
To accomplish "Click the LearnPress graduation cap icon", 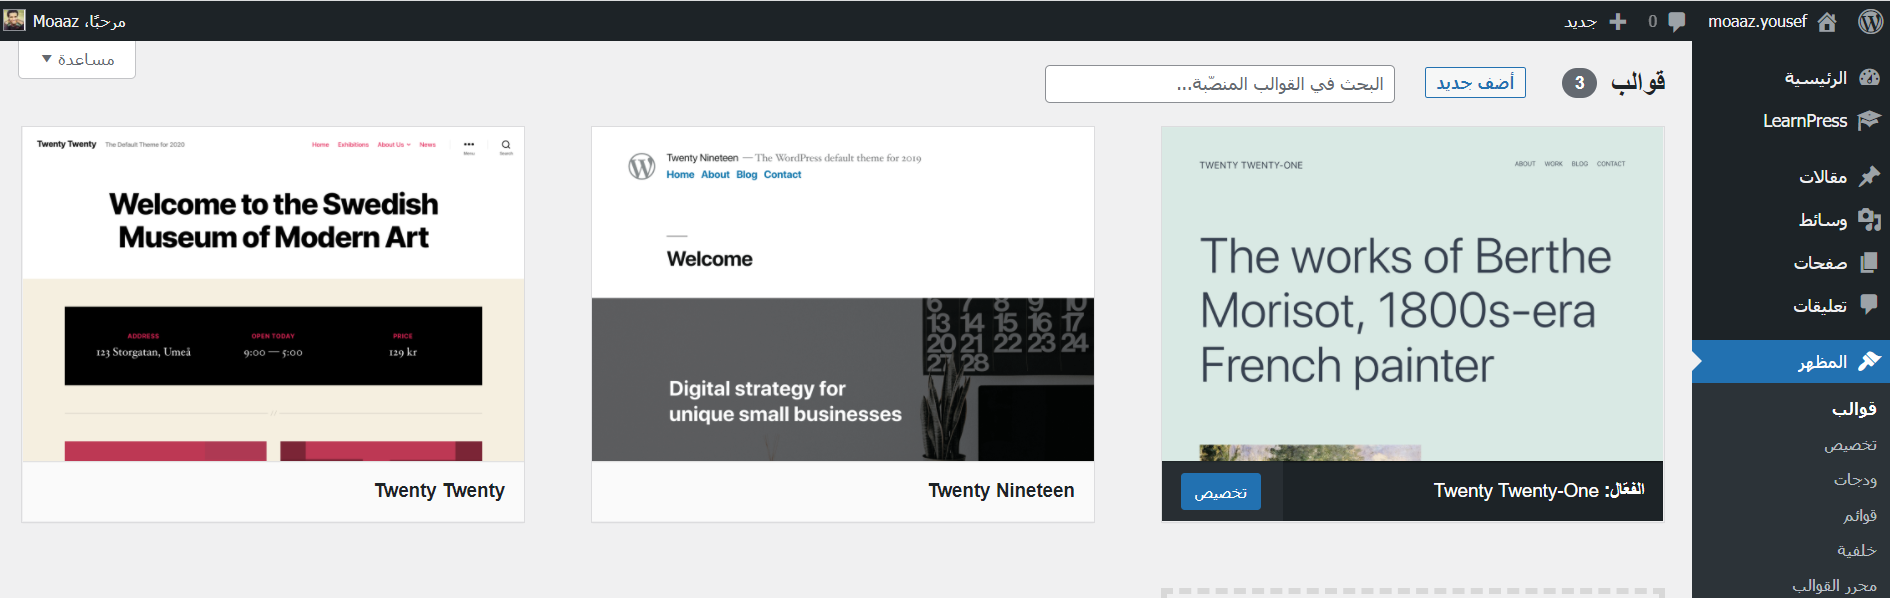I will click(1869, 121).
